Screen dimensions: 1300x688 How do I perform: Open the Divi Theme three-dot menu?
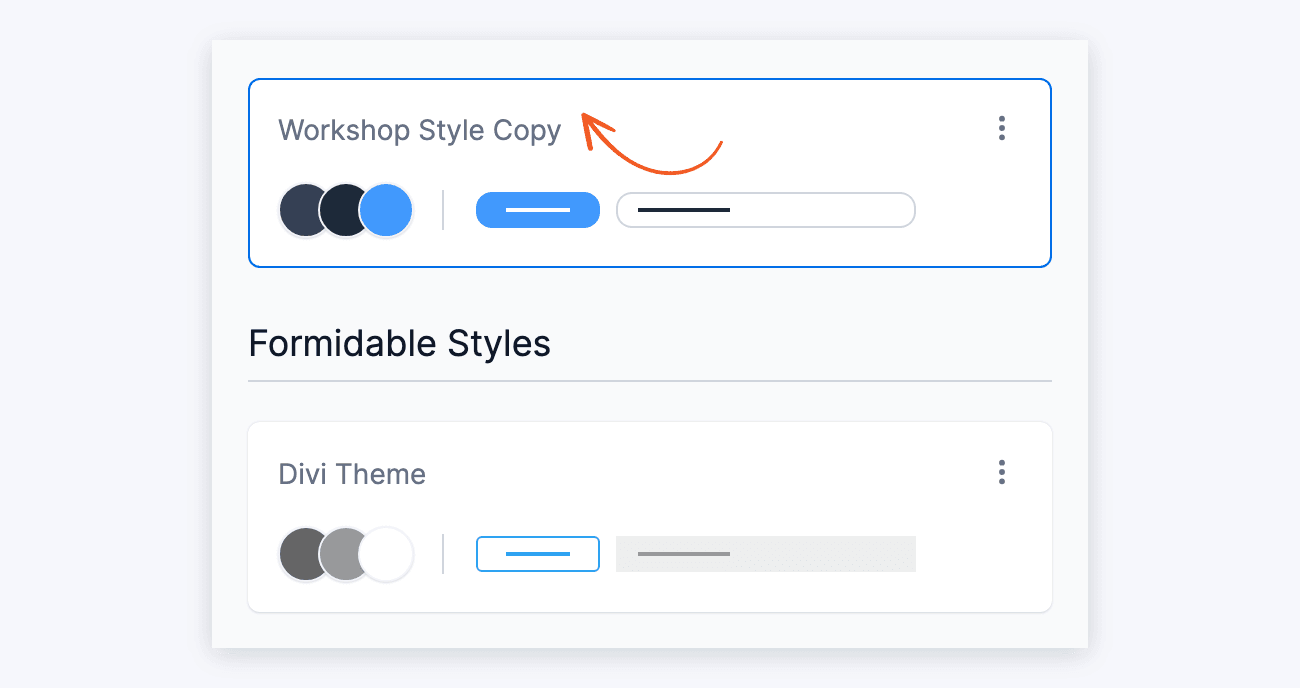coord(1001,472)
